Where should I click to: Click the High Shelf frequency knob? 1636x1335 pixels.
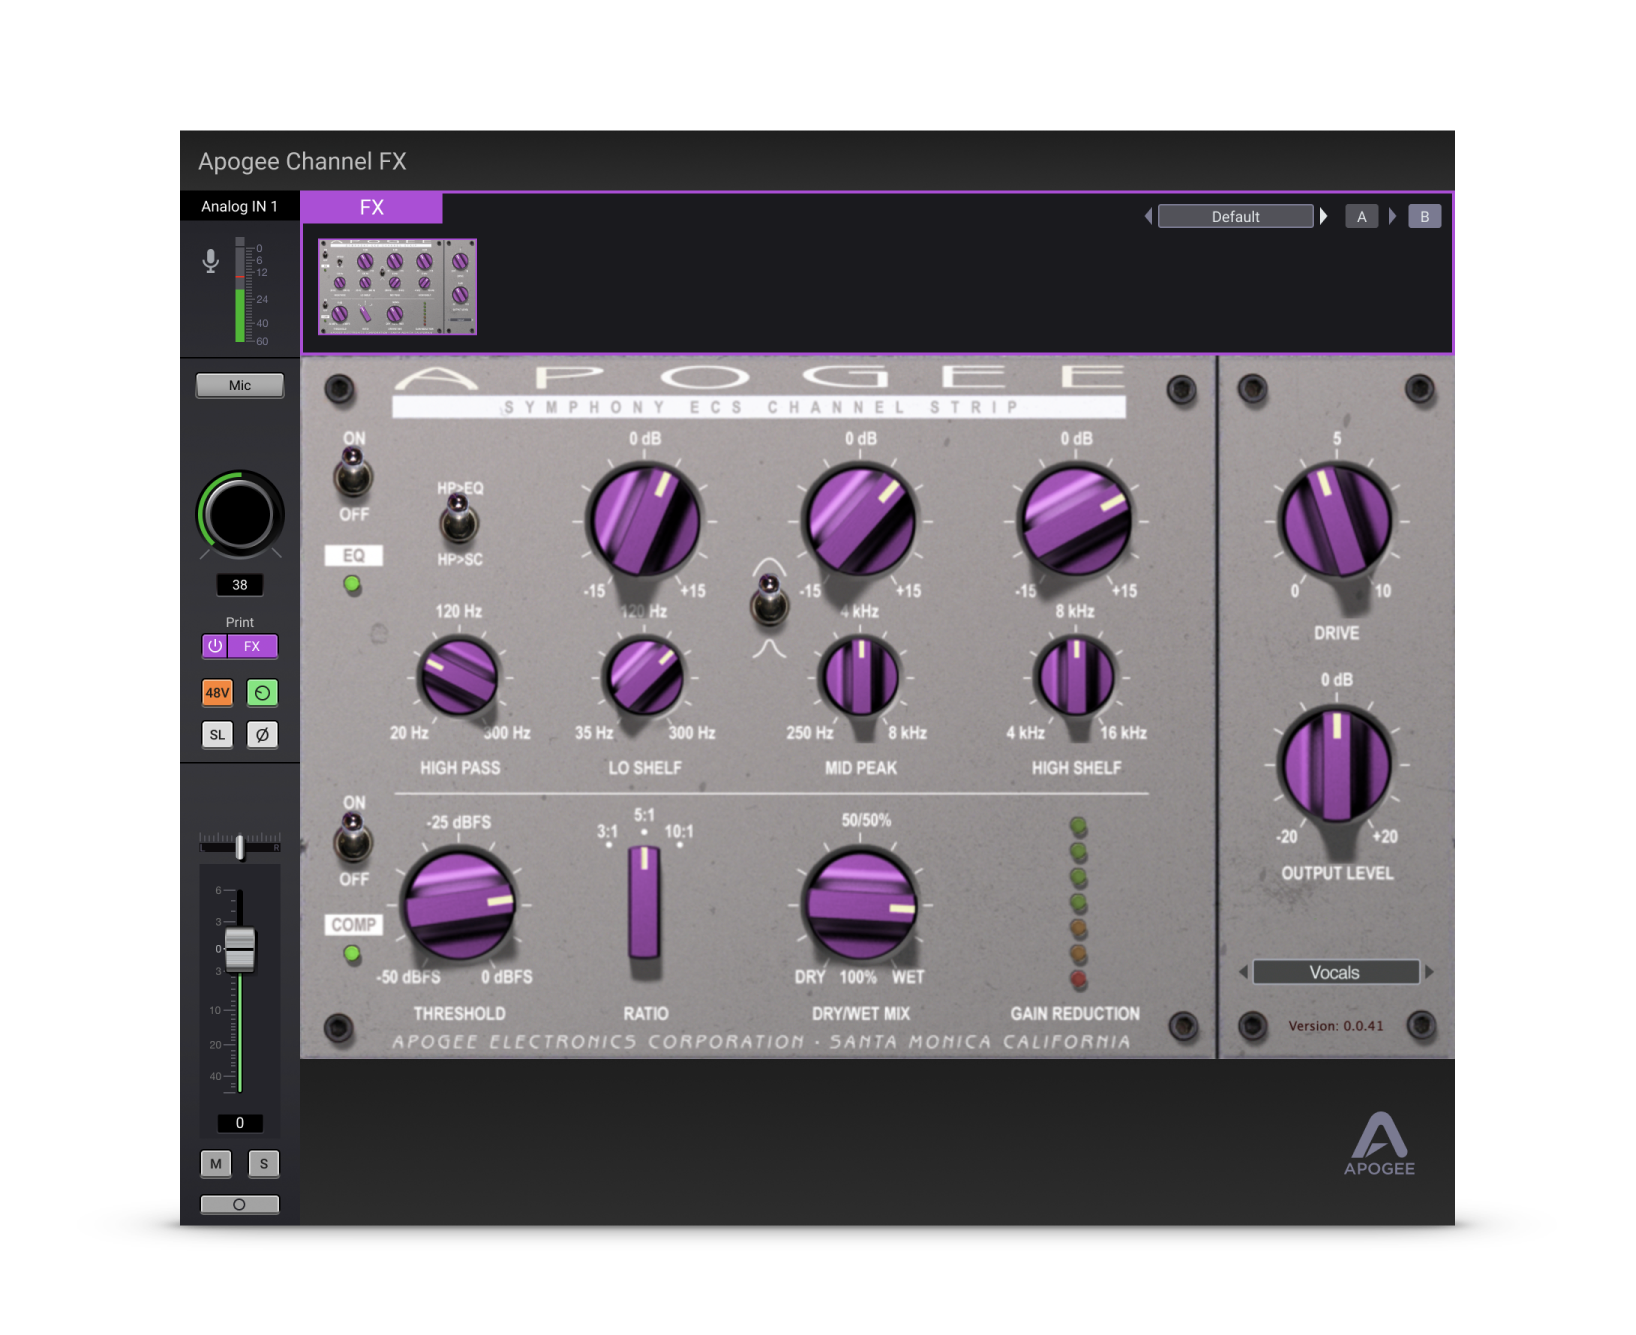point(1076,677)
